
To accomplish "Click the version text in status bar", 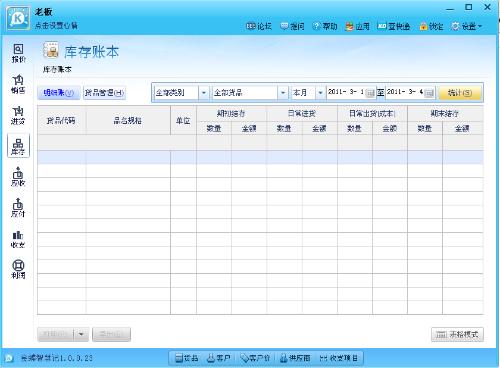I will click(57, 358).
